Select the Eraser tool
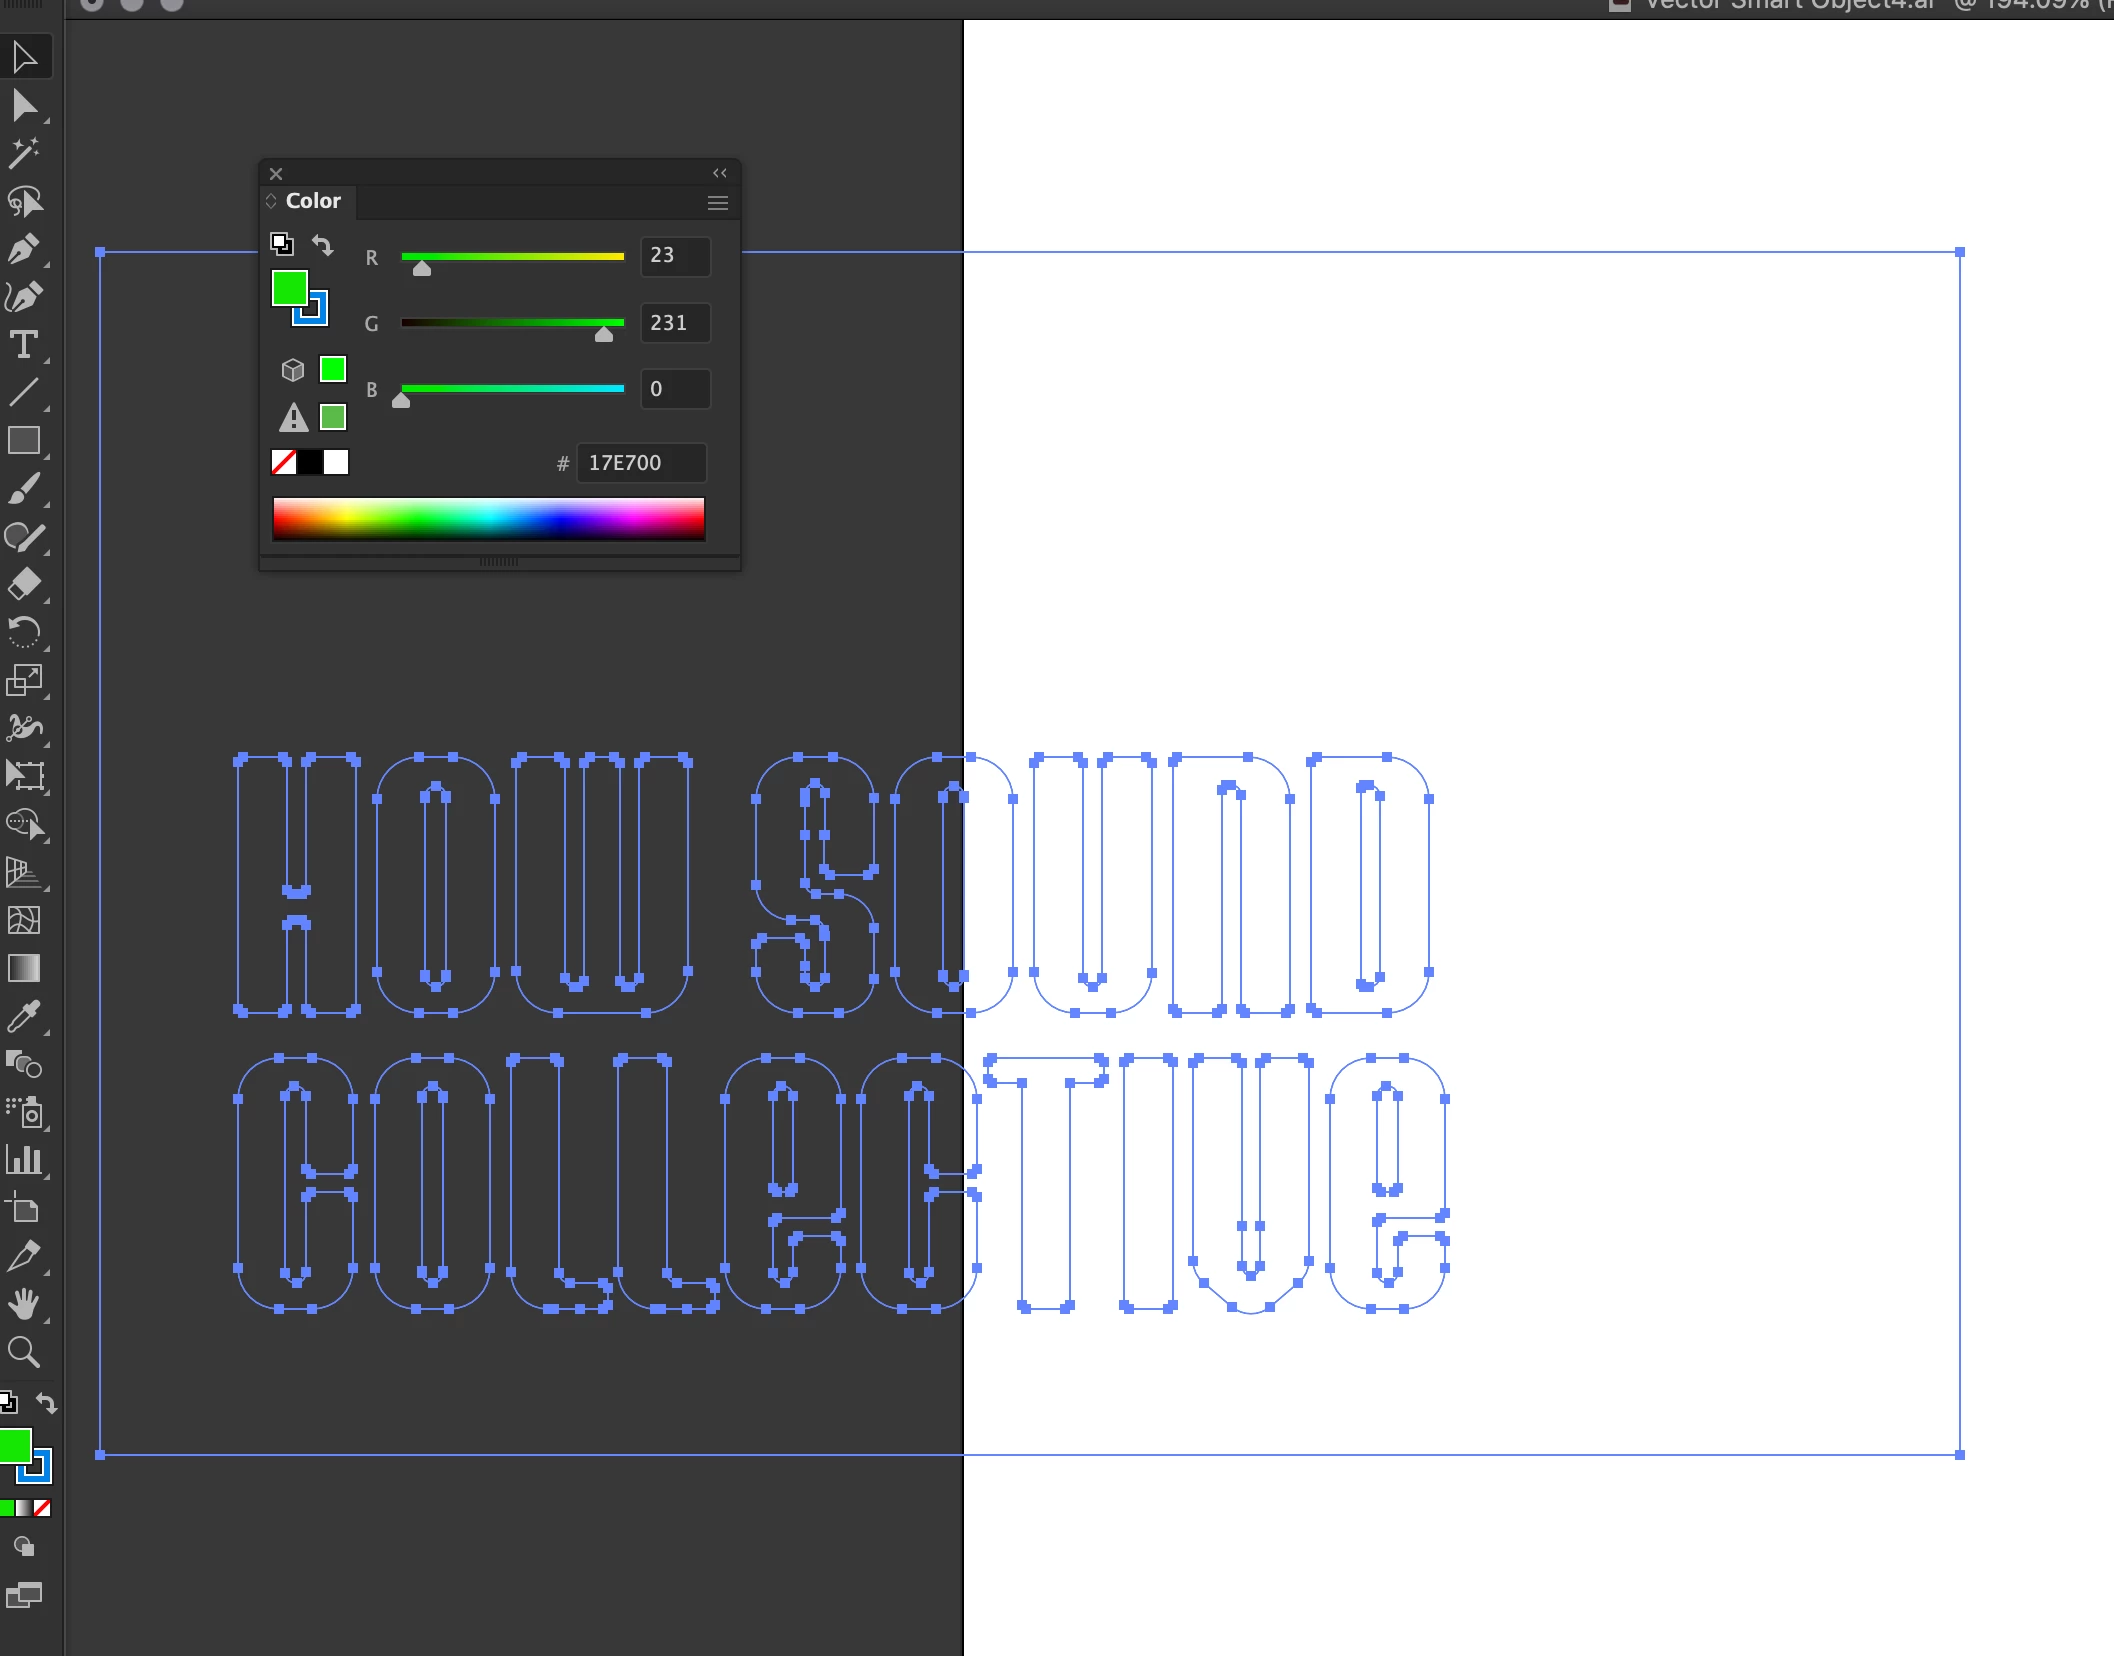Viewport: 2114px width, 1656px height. tap(24, 585)
